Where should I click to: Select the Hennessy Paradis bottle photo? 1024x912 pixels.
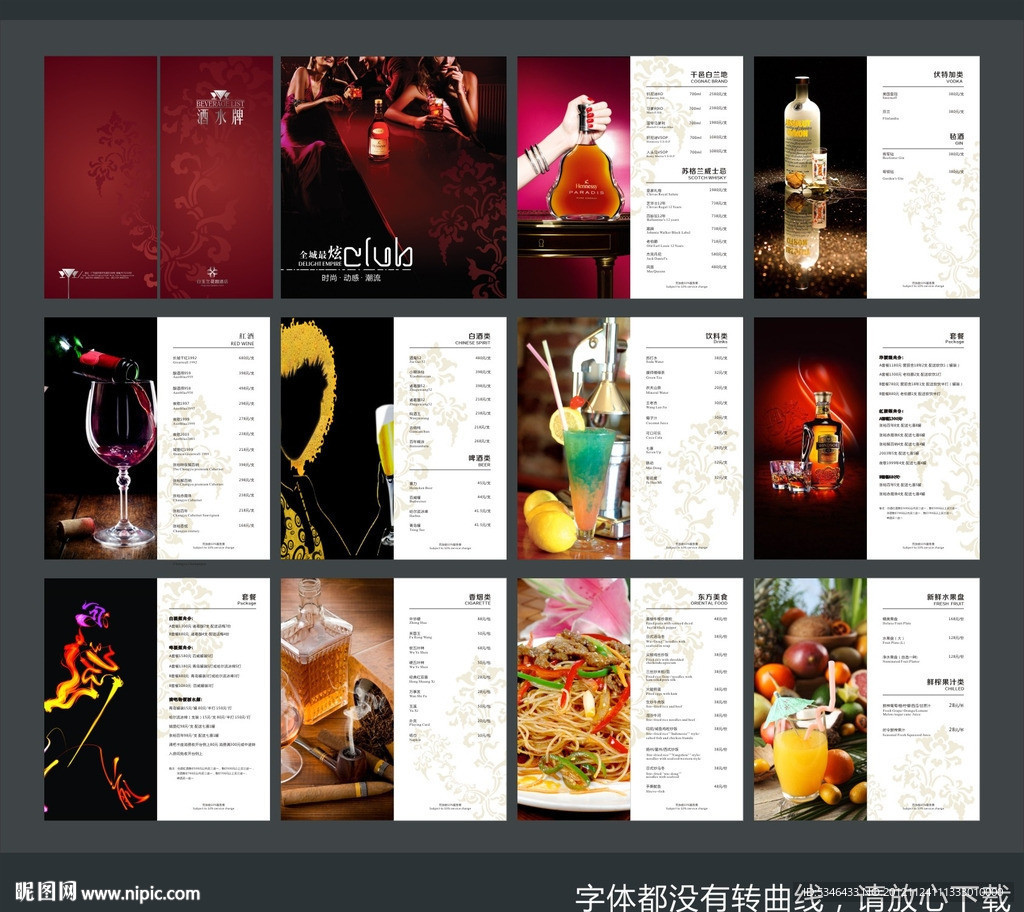pos(574,177)
